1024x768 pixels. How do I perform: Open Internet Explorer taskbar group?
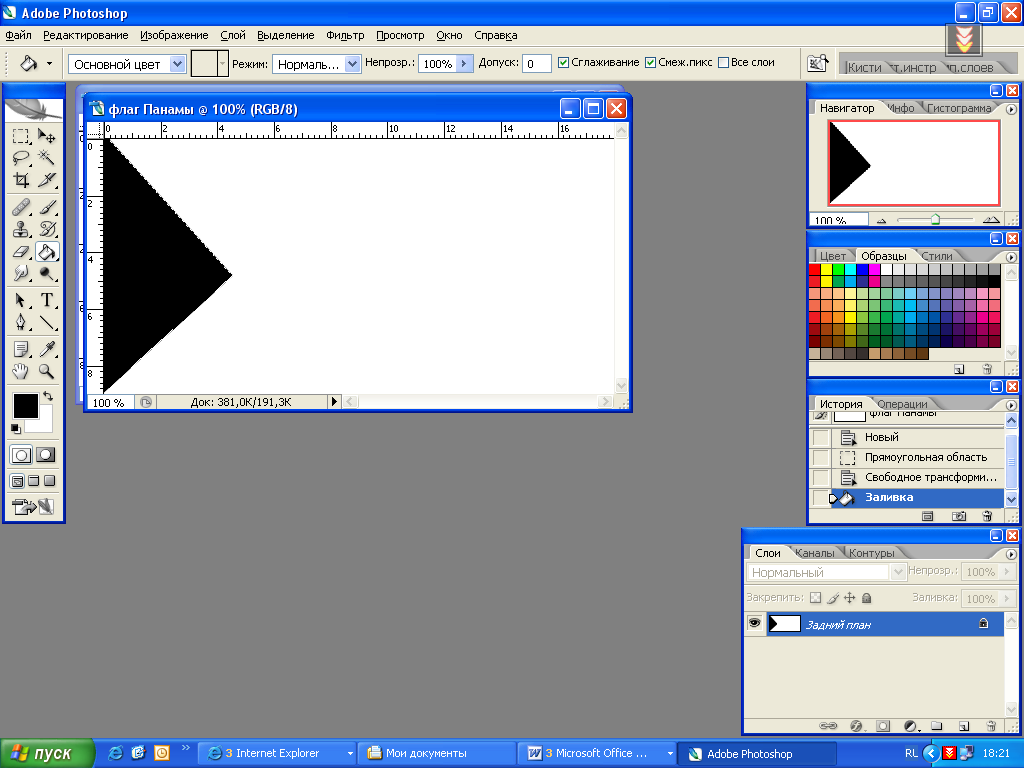pos(277,754)
